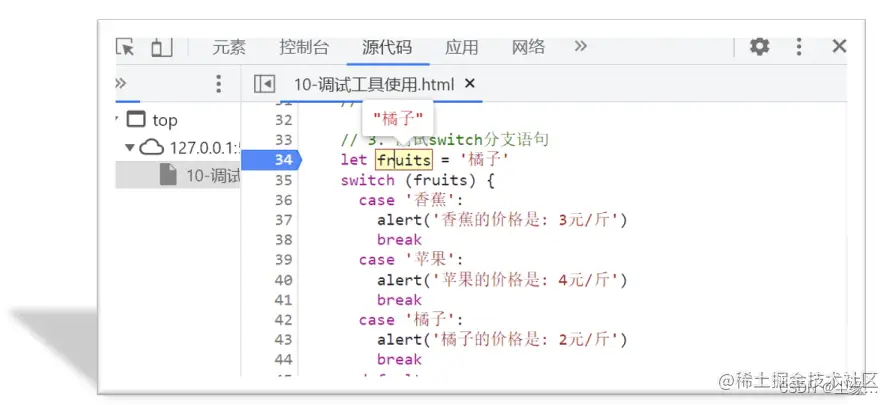Activate the inspect element picker icon

pos(125,47)
